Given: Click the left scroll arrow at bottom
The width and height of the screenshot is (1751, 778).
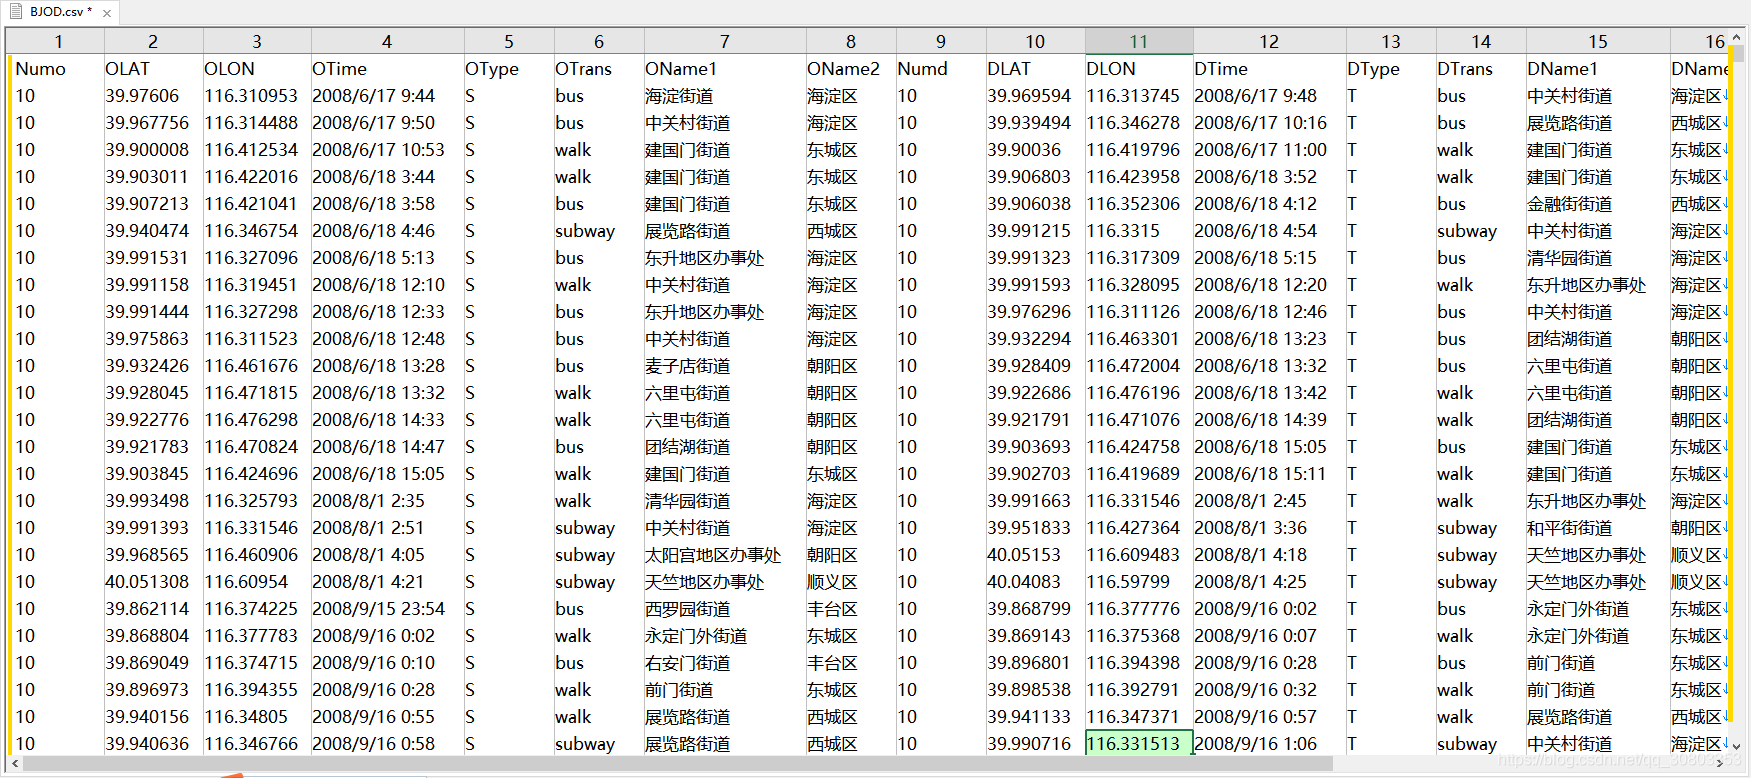Looking at the screenshot, I should tap(14, 763).
